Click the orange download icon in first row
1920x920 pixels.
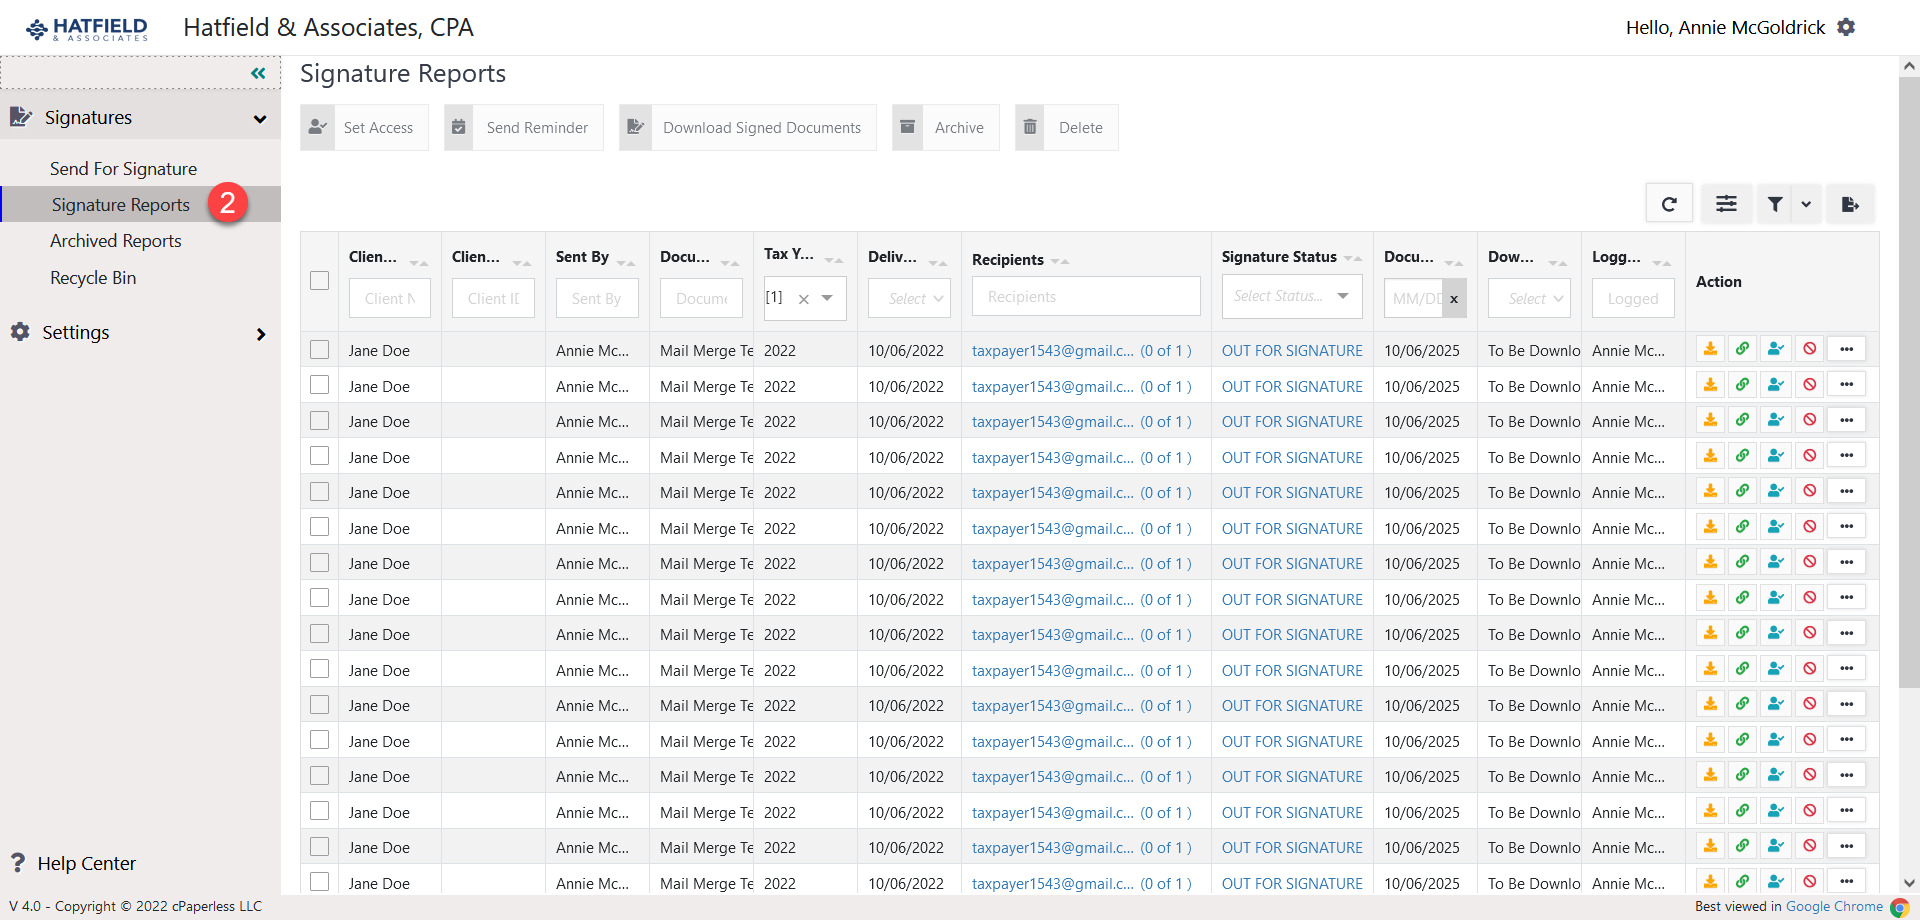click(1711, 349)
